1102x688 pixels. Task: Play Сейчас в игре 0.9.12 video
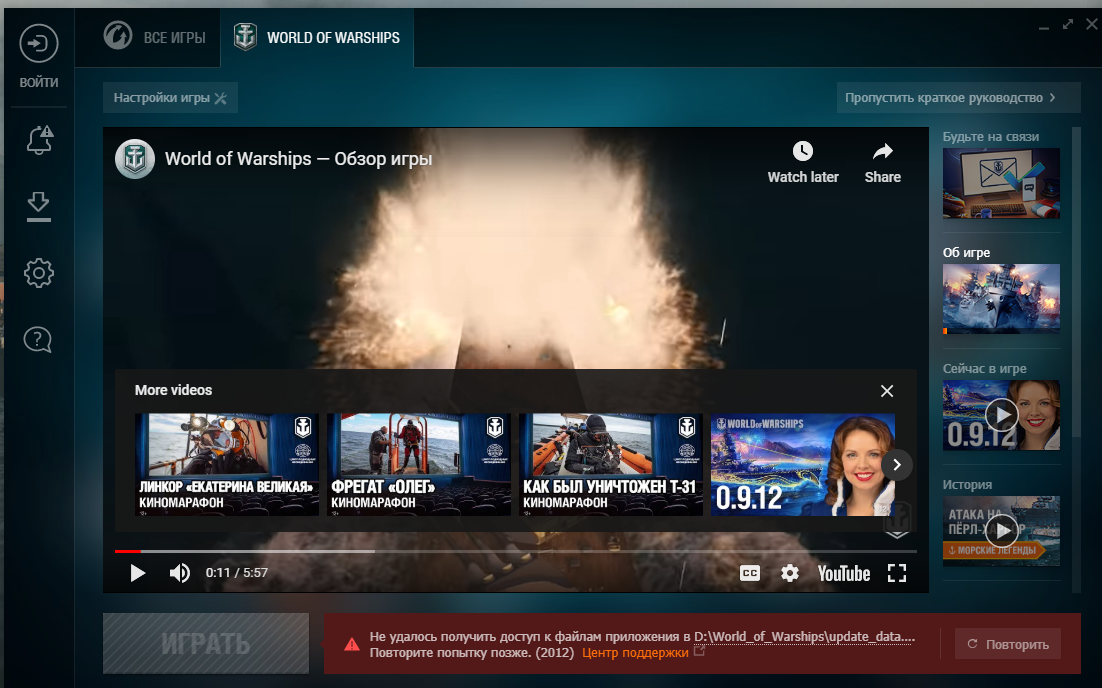pyautogui.click(x=1001, y=415)
